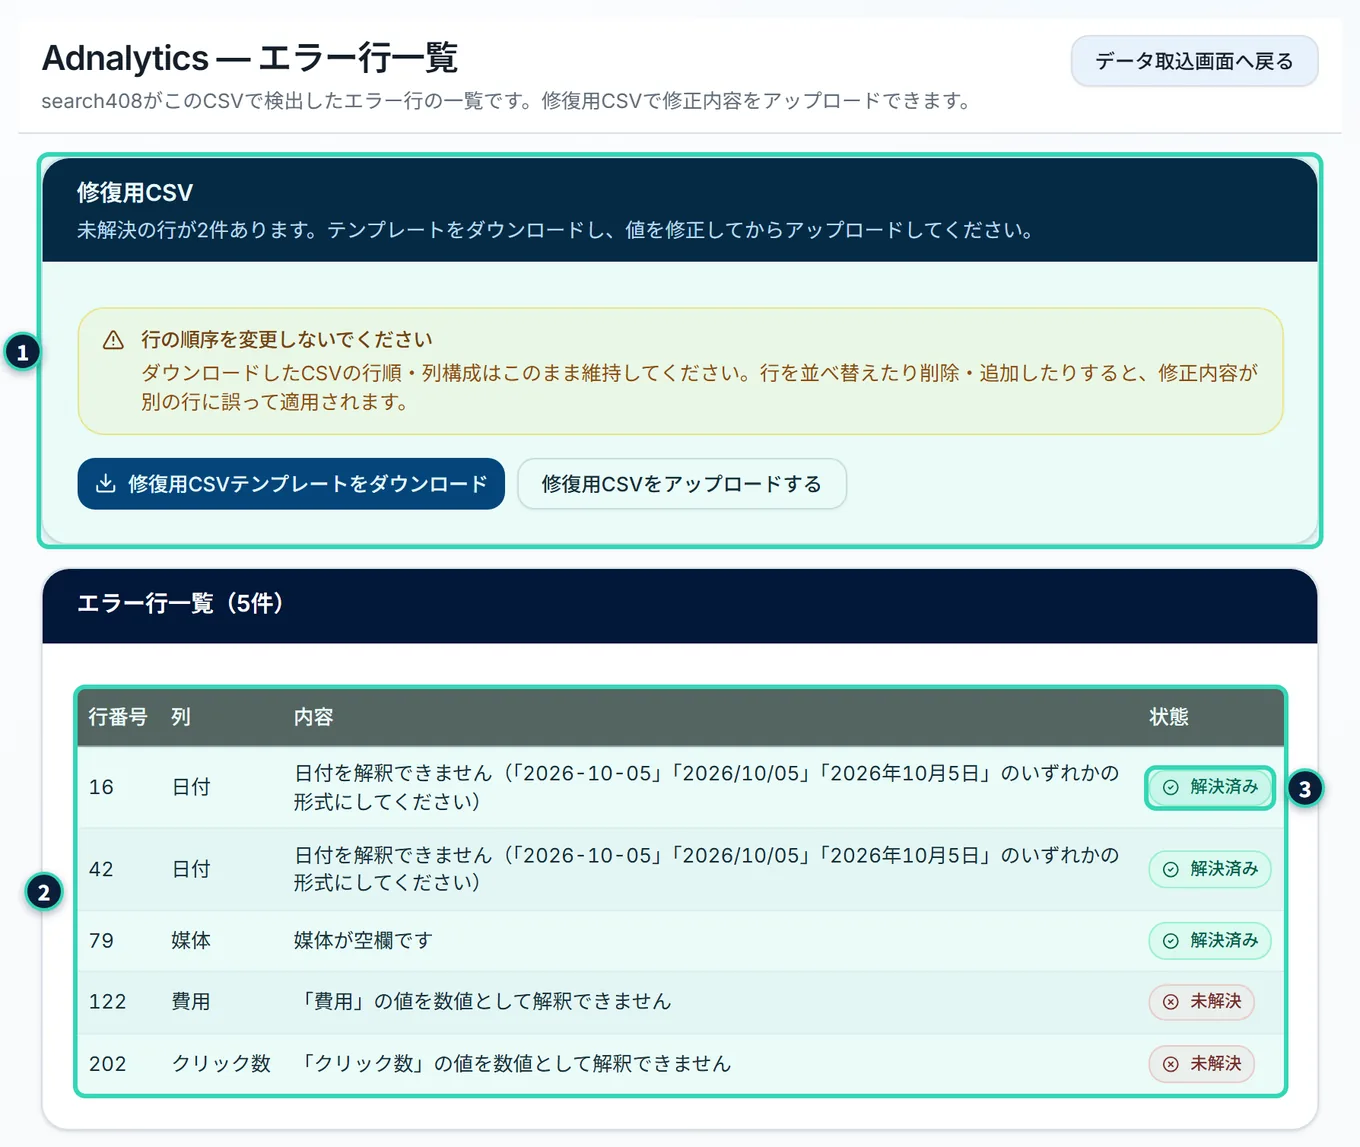Image resolution: width=1360 pixels, height=1147 pixels.
Task: Click the 内容 column header
Action: click(x=314, y=717)
